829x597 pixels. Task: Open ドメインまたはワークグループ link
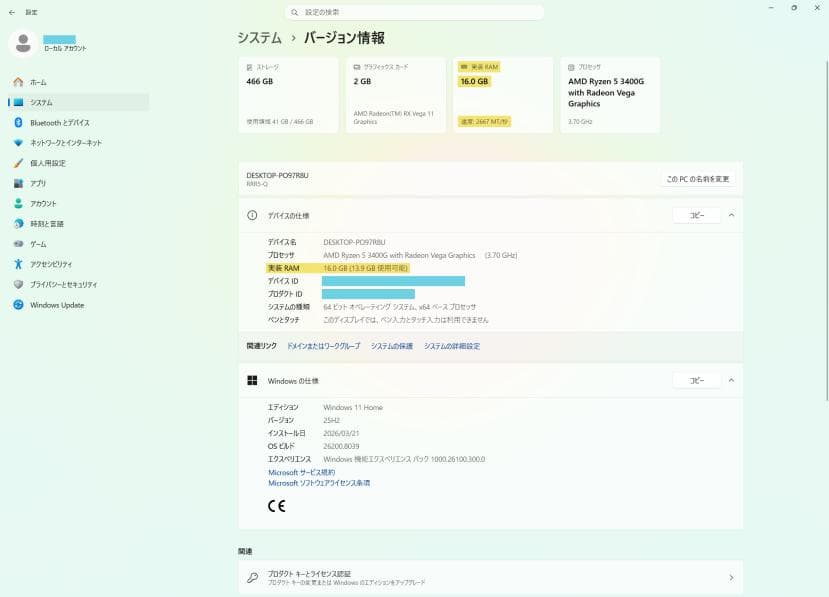click(324, 346)
